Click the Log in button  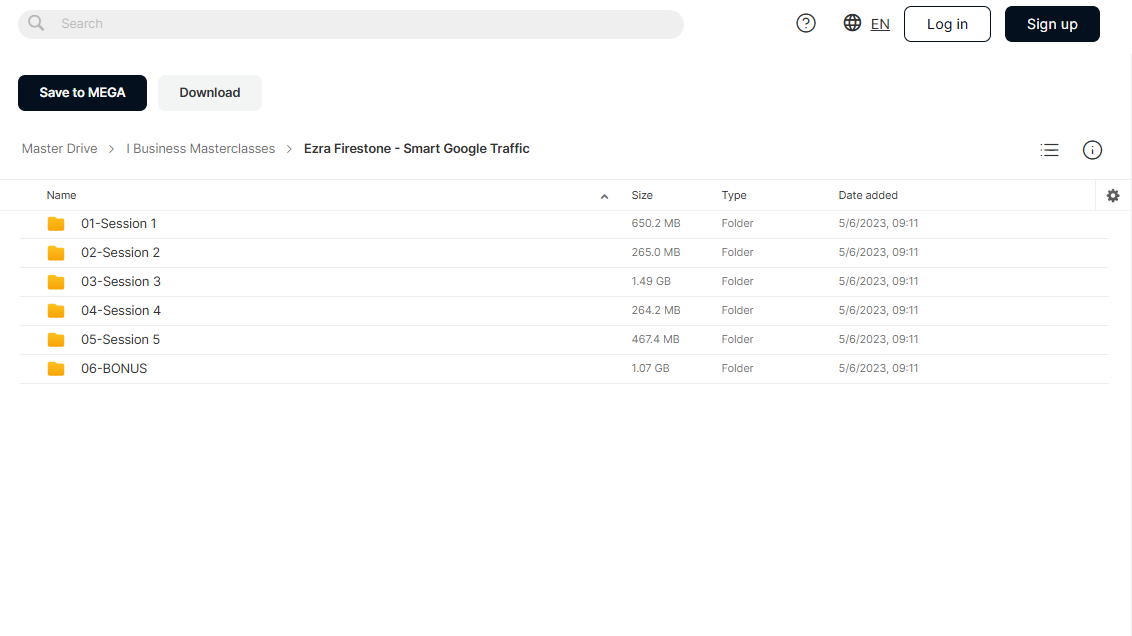[x=947, y=24]
